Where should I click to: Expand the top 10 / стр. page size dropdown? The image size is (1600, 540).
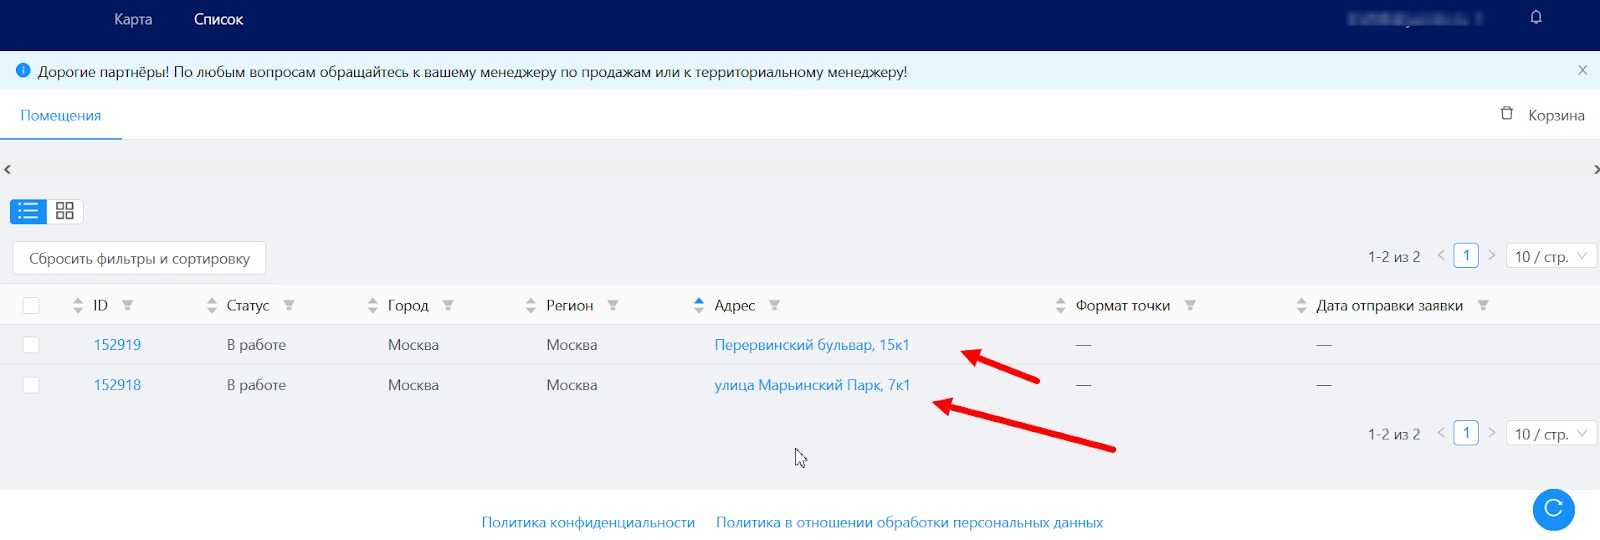click(x=1550, y=257)
